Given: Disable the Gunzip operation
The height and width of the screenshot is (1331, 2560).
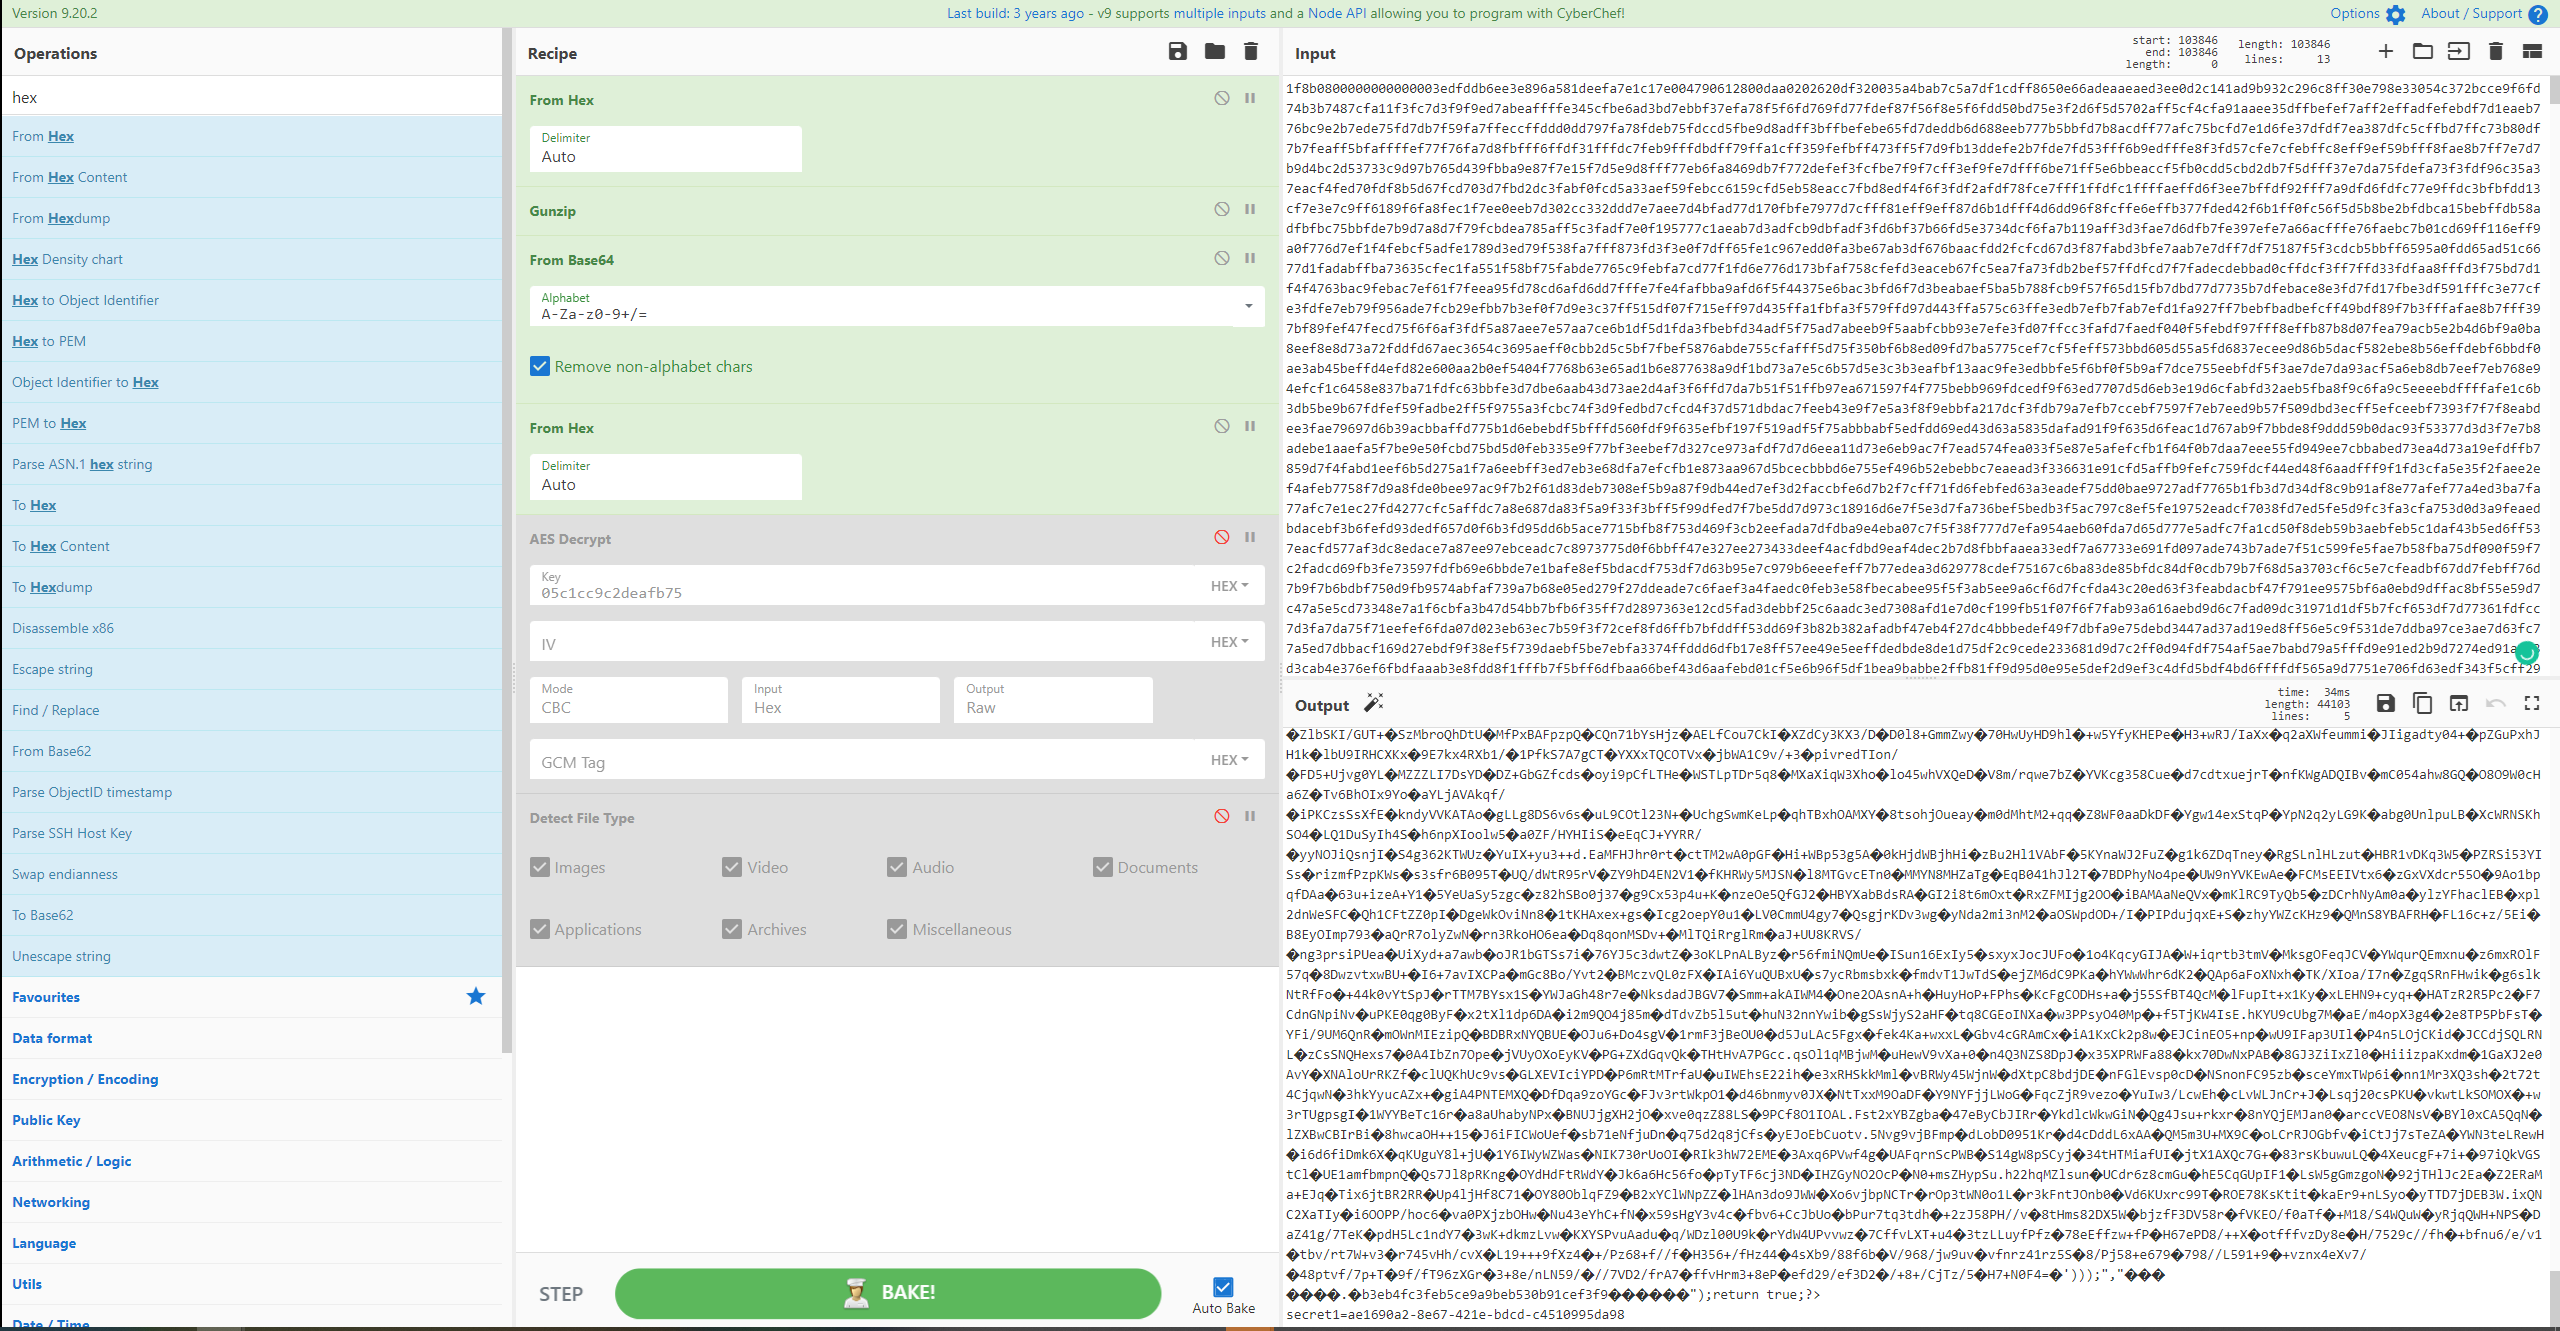Looking at the screenshot, I should point(1221,210).
